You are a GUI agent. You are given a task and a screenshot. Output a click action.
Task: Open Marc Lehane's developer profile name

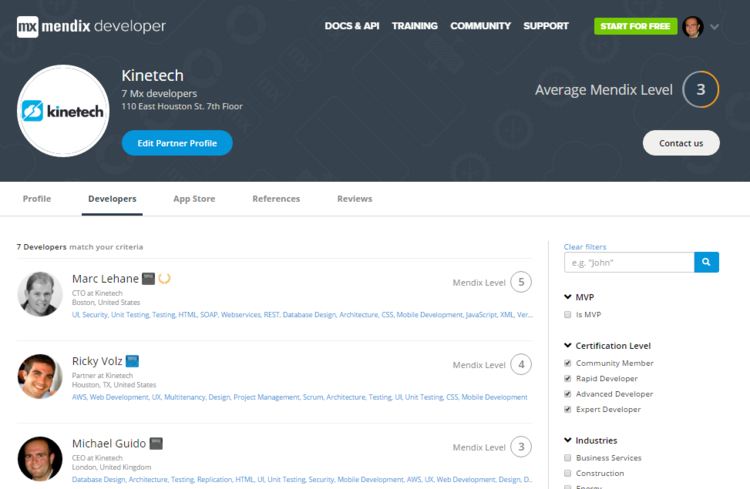tap(105, 278)
